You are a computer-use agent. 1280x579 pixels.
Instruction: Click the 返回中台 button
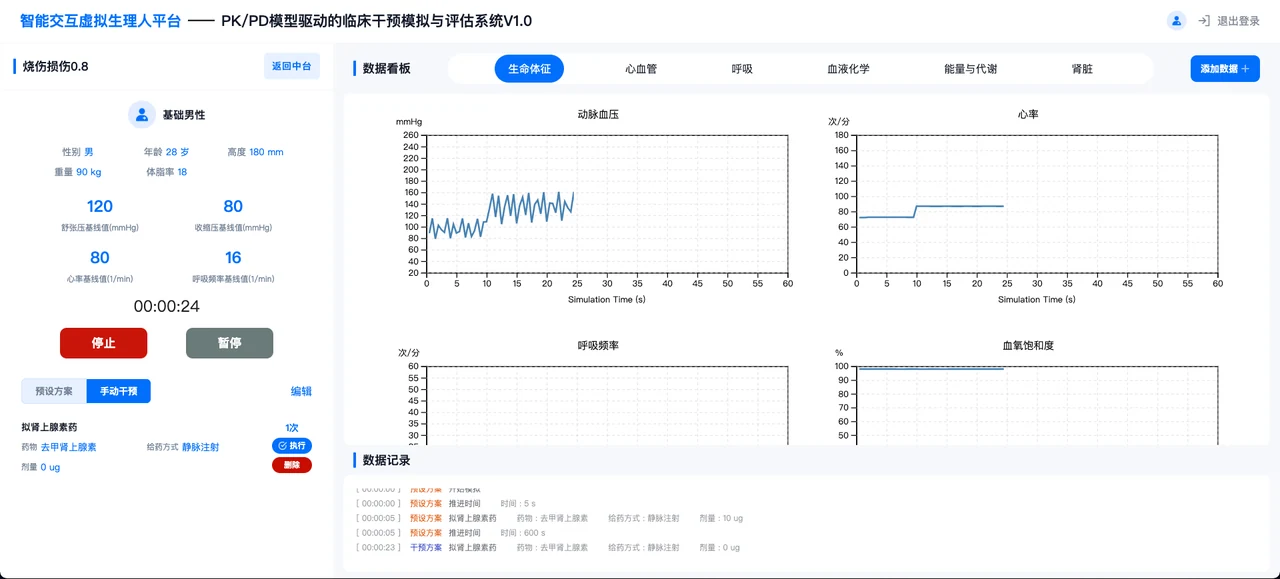(292, 67)
